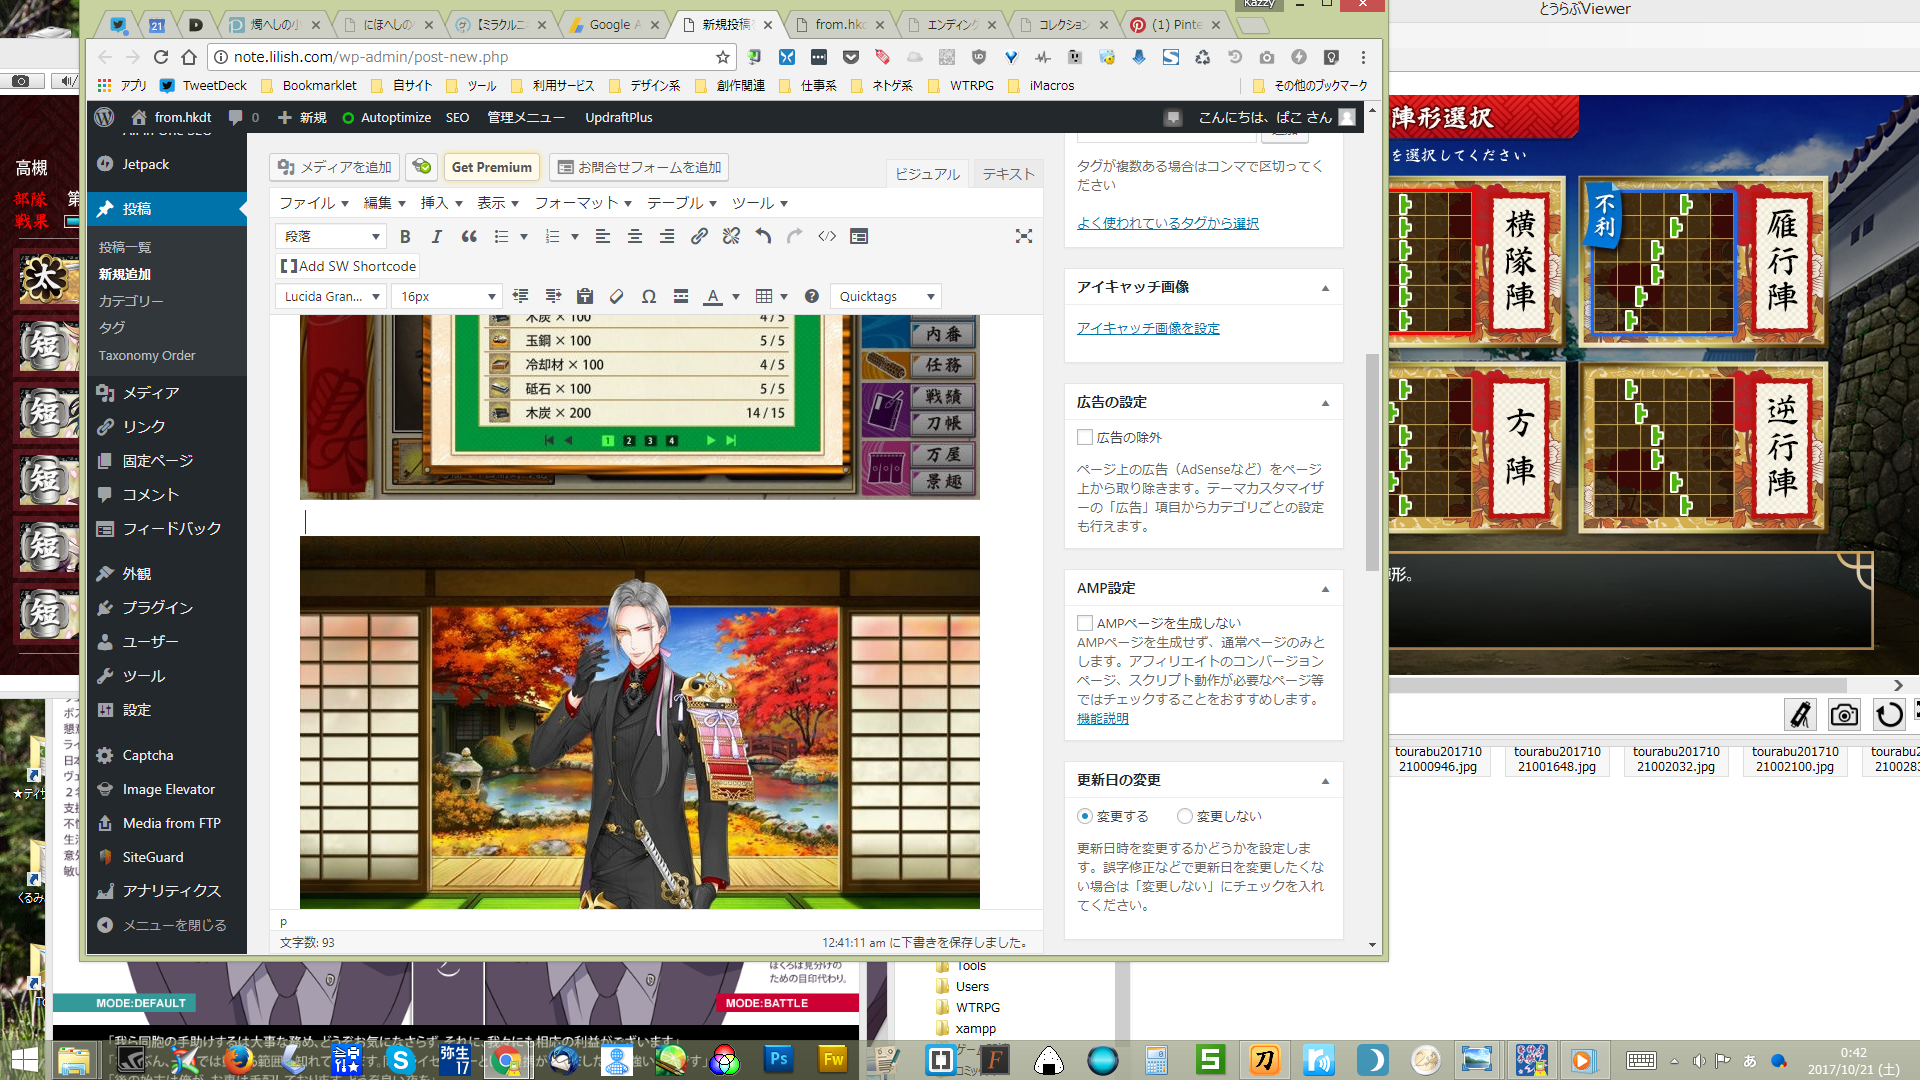Screen dimensions: 1920x1080
Task: Align text left in the editor
Action: [602, 237]
